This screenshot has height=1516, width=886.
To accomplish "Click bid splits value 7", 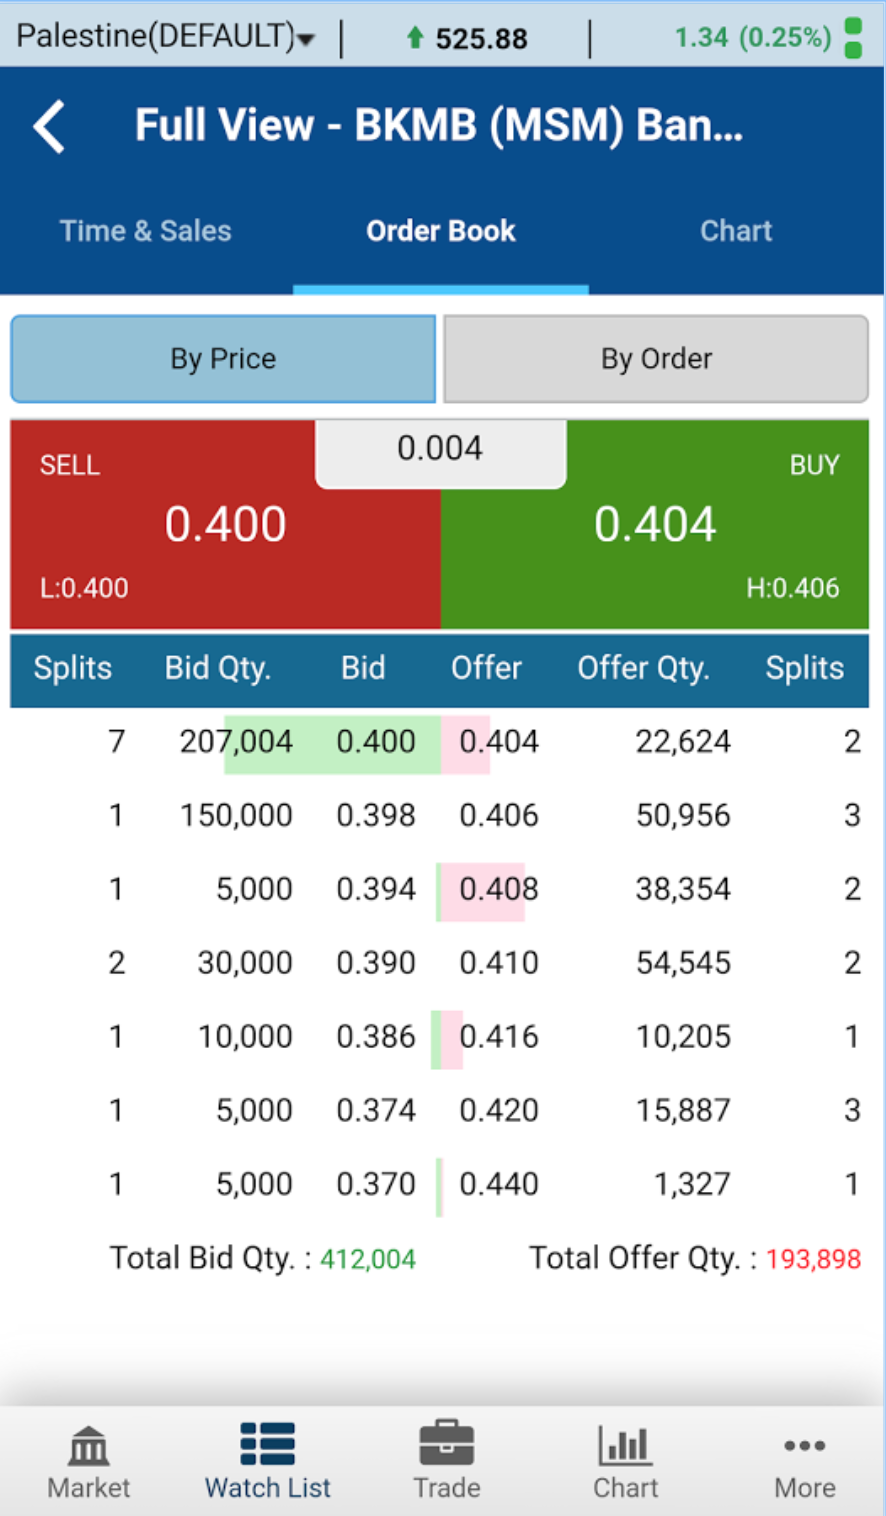I will coord(117,742).
